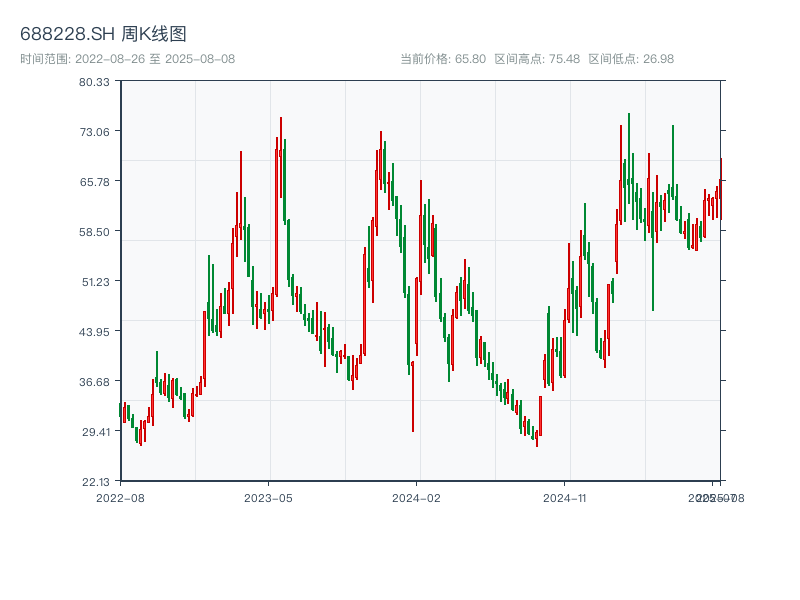Click y-axis value 58.50
The width and height of the screenshot is (800, 600).
(94, 232)
